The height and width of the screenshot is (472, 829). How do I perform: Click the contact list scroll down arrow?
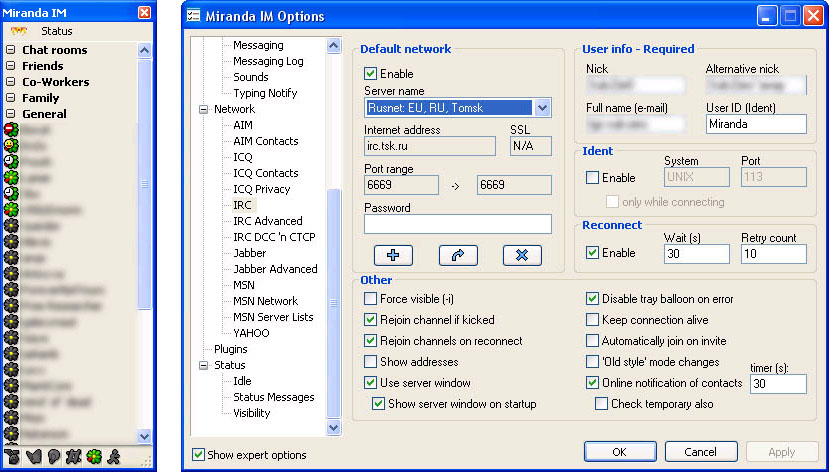click(144, 436)
